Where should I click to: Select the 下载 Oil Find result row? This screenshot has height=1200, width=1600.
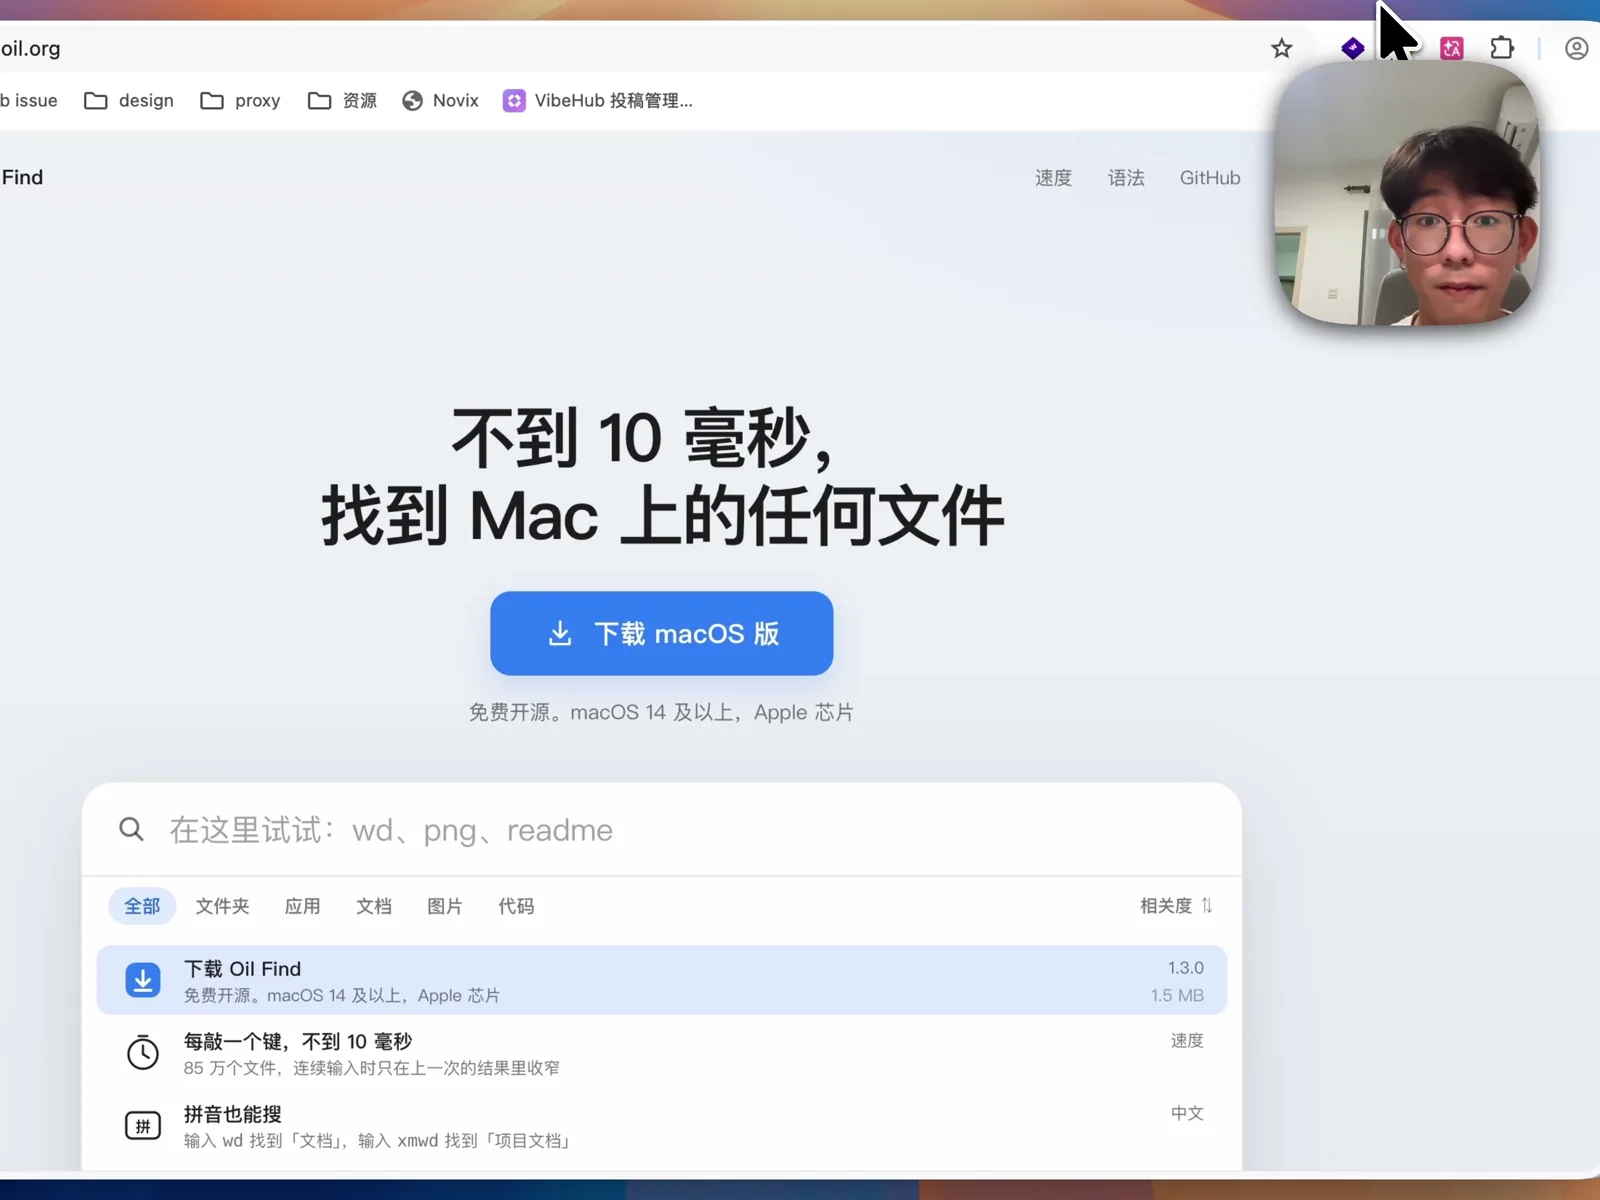point(662,980)
